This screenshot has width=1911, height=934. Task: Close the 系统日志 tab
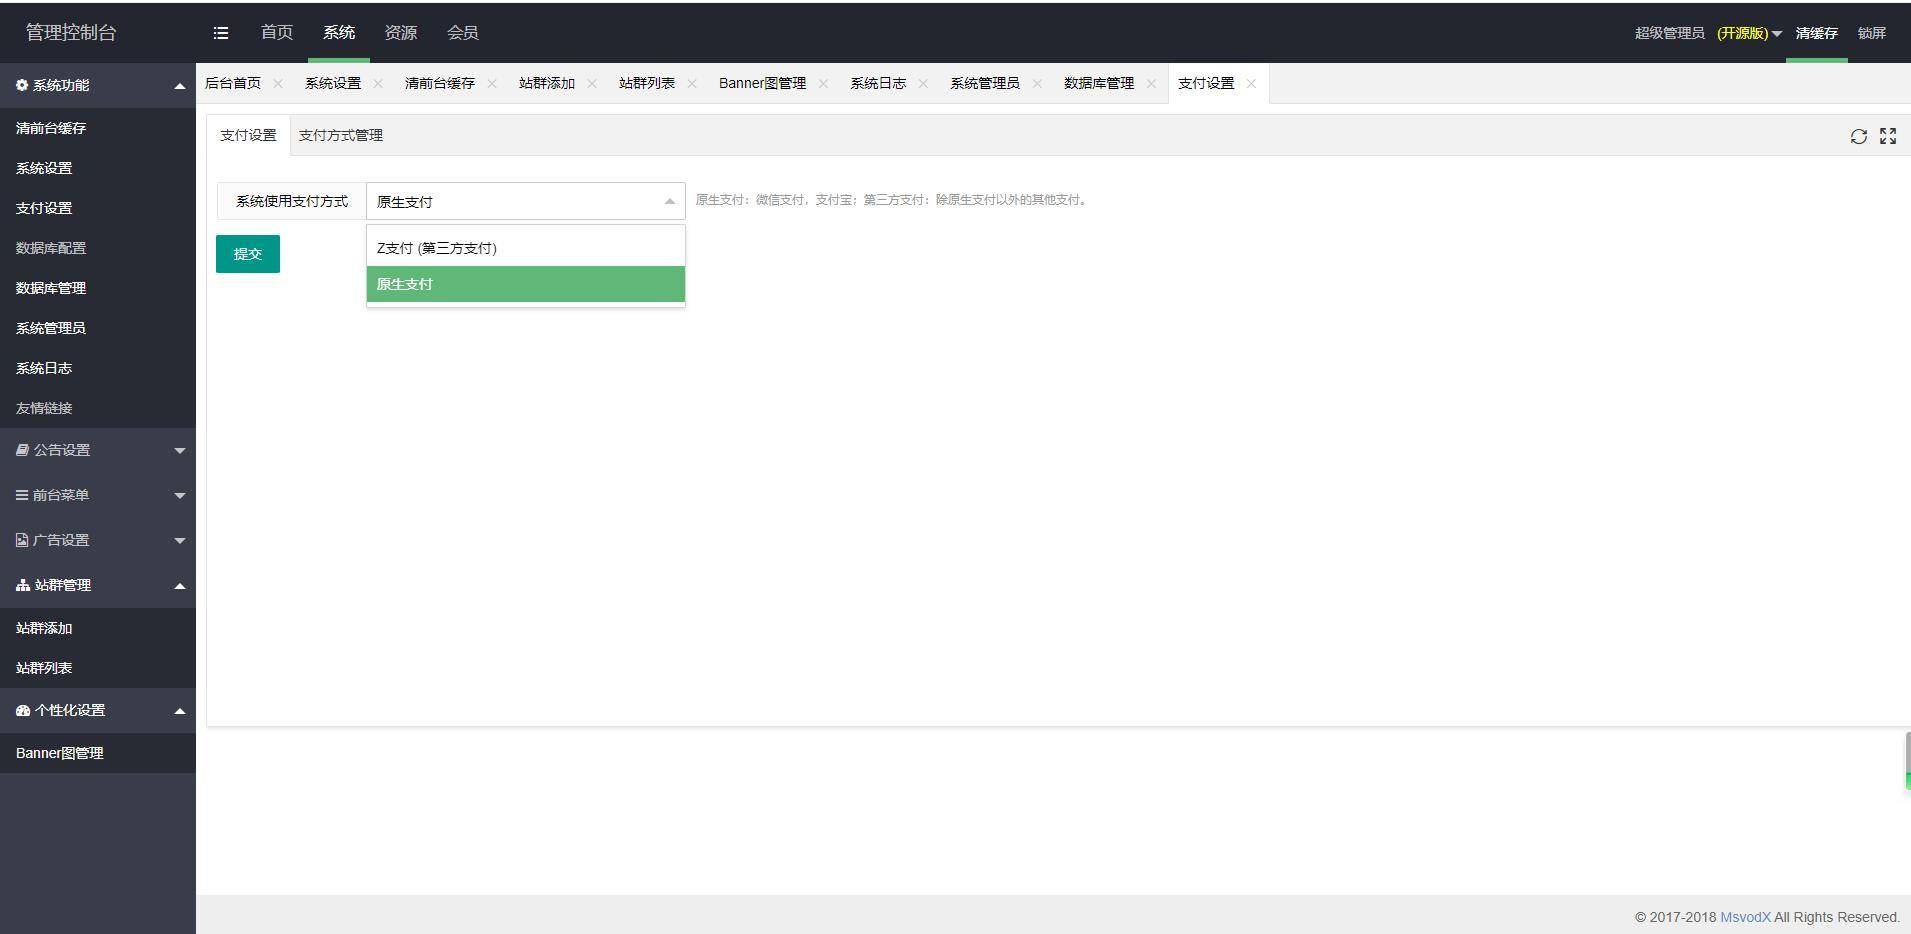click(923, 84)
